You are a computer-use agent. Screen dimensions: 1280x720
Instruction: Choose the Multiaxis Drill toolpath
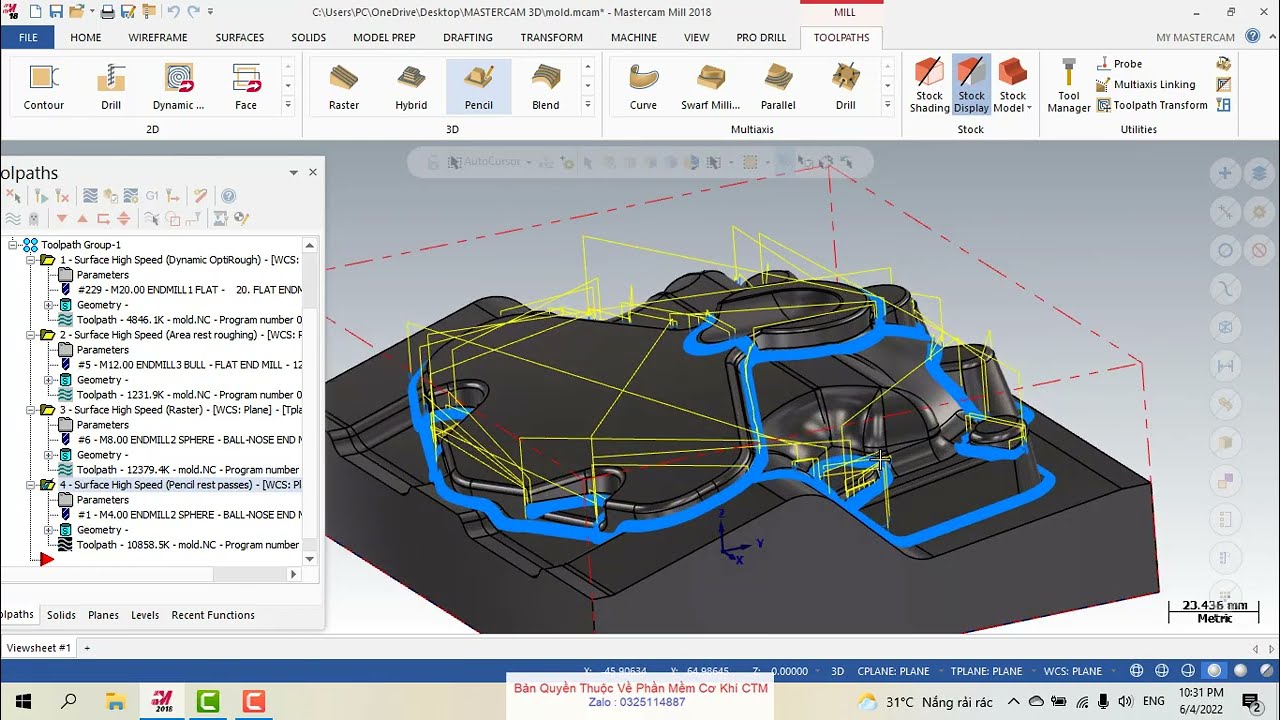click(x=846, y=87)
